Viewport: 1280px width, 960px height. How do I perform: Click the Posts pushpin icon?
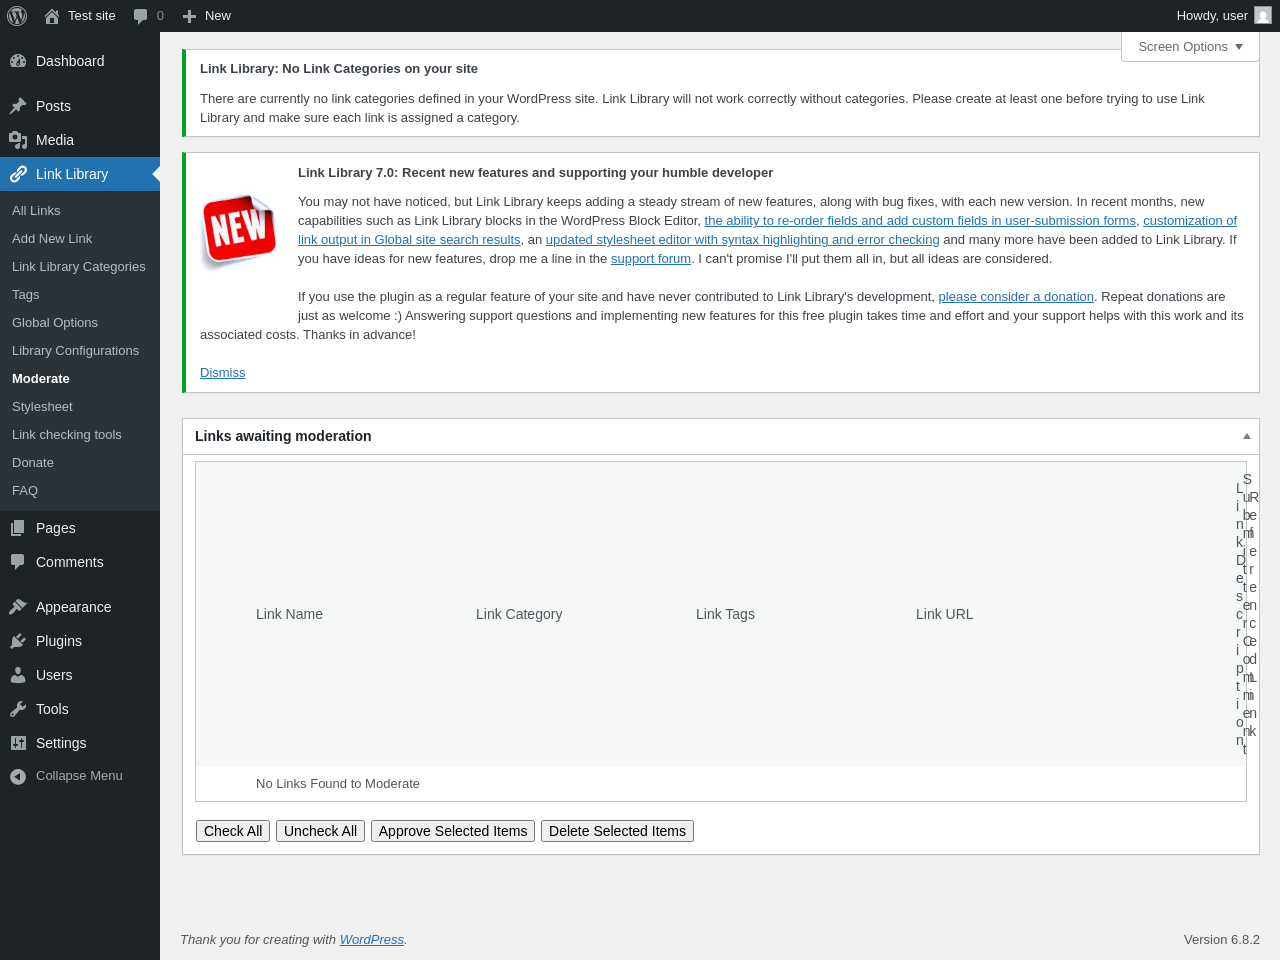tap(18, 106)
